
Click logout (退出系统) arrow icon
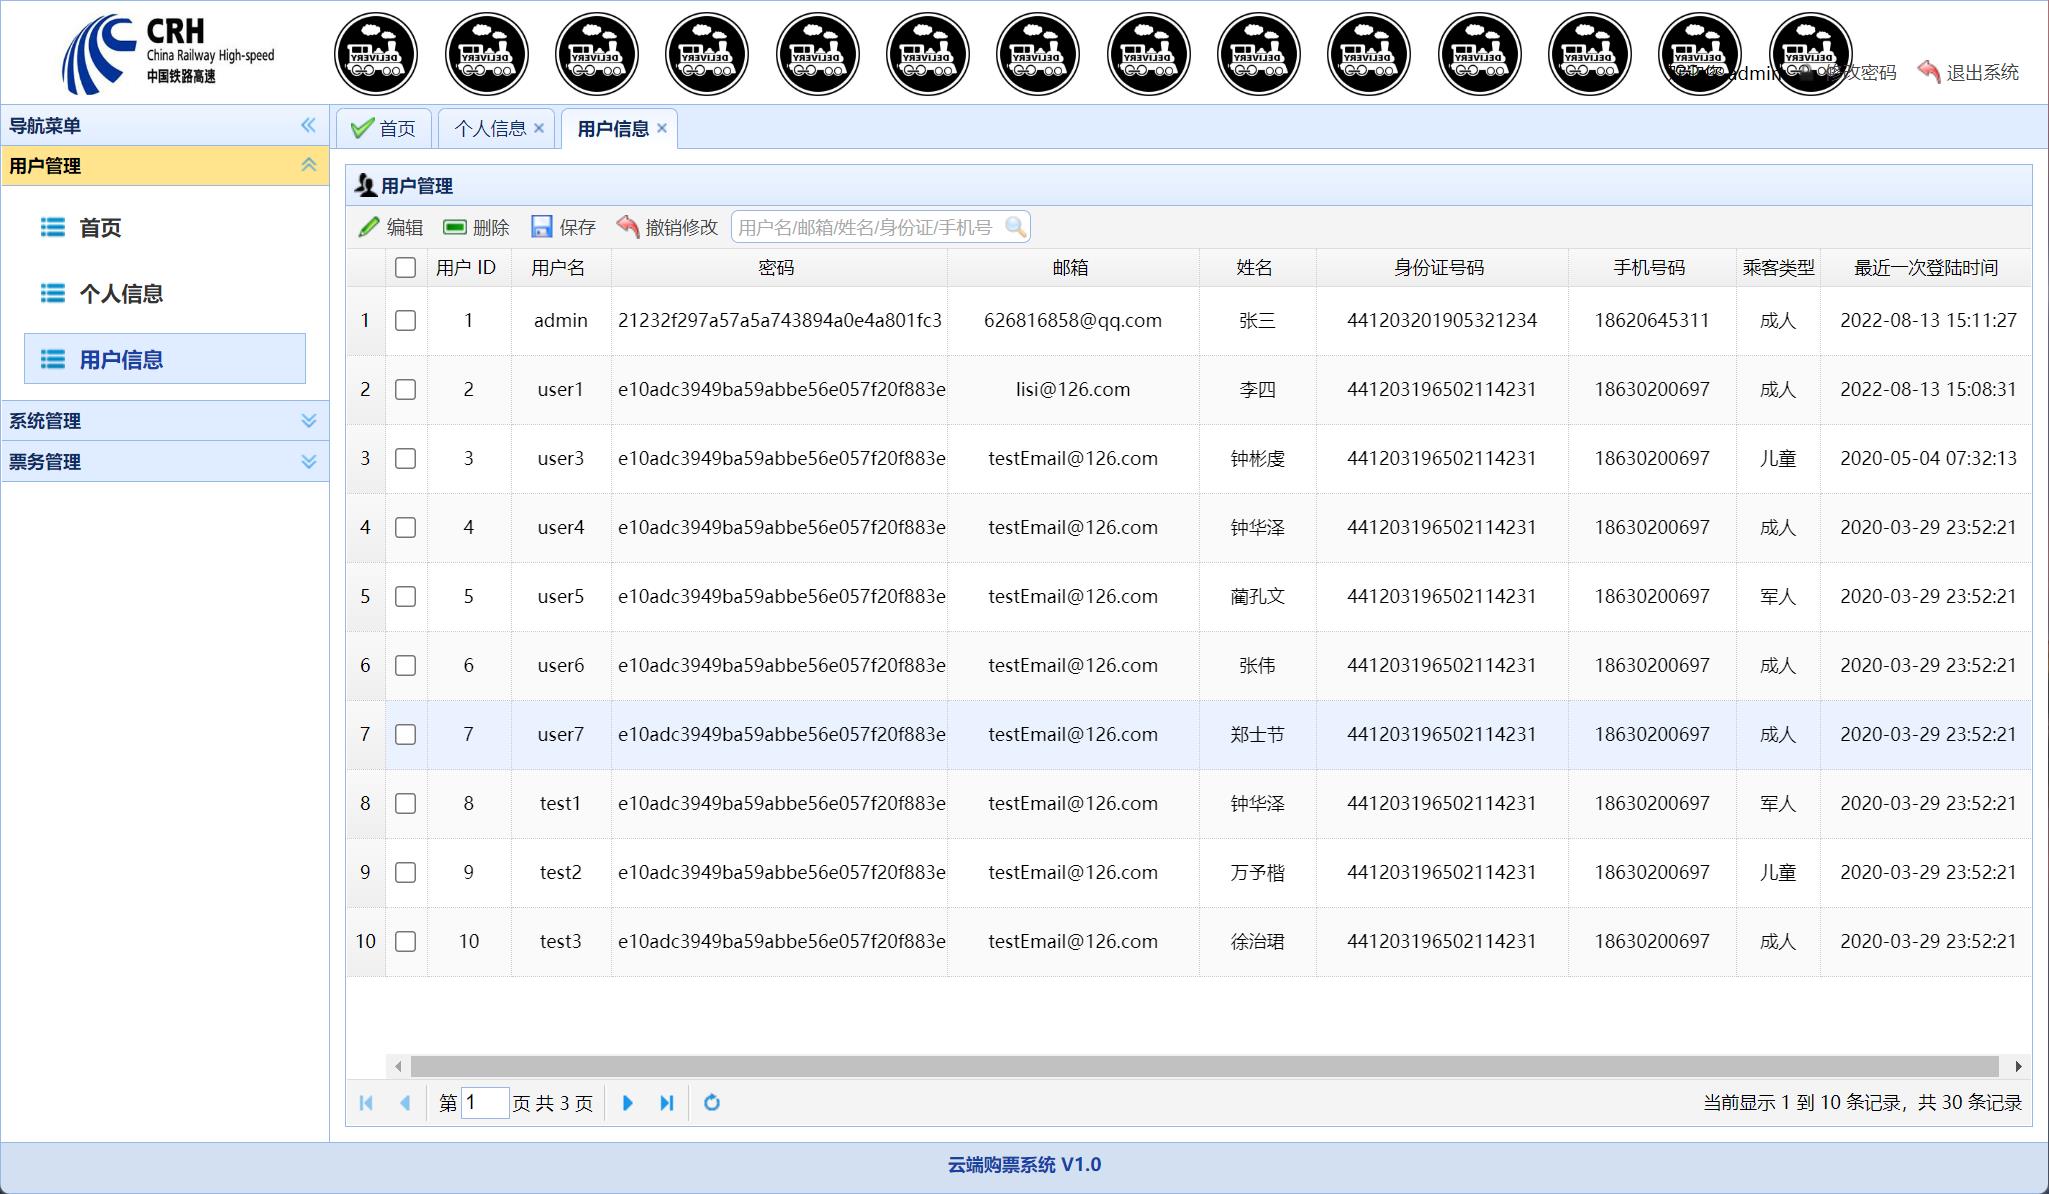point(1929,72)
